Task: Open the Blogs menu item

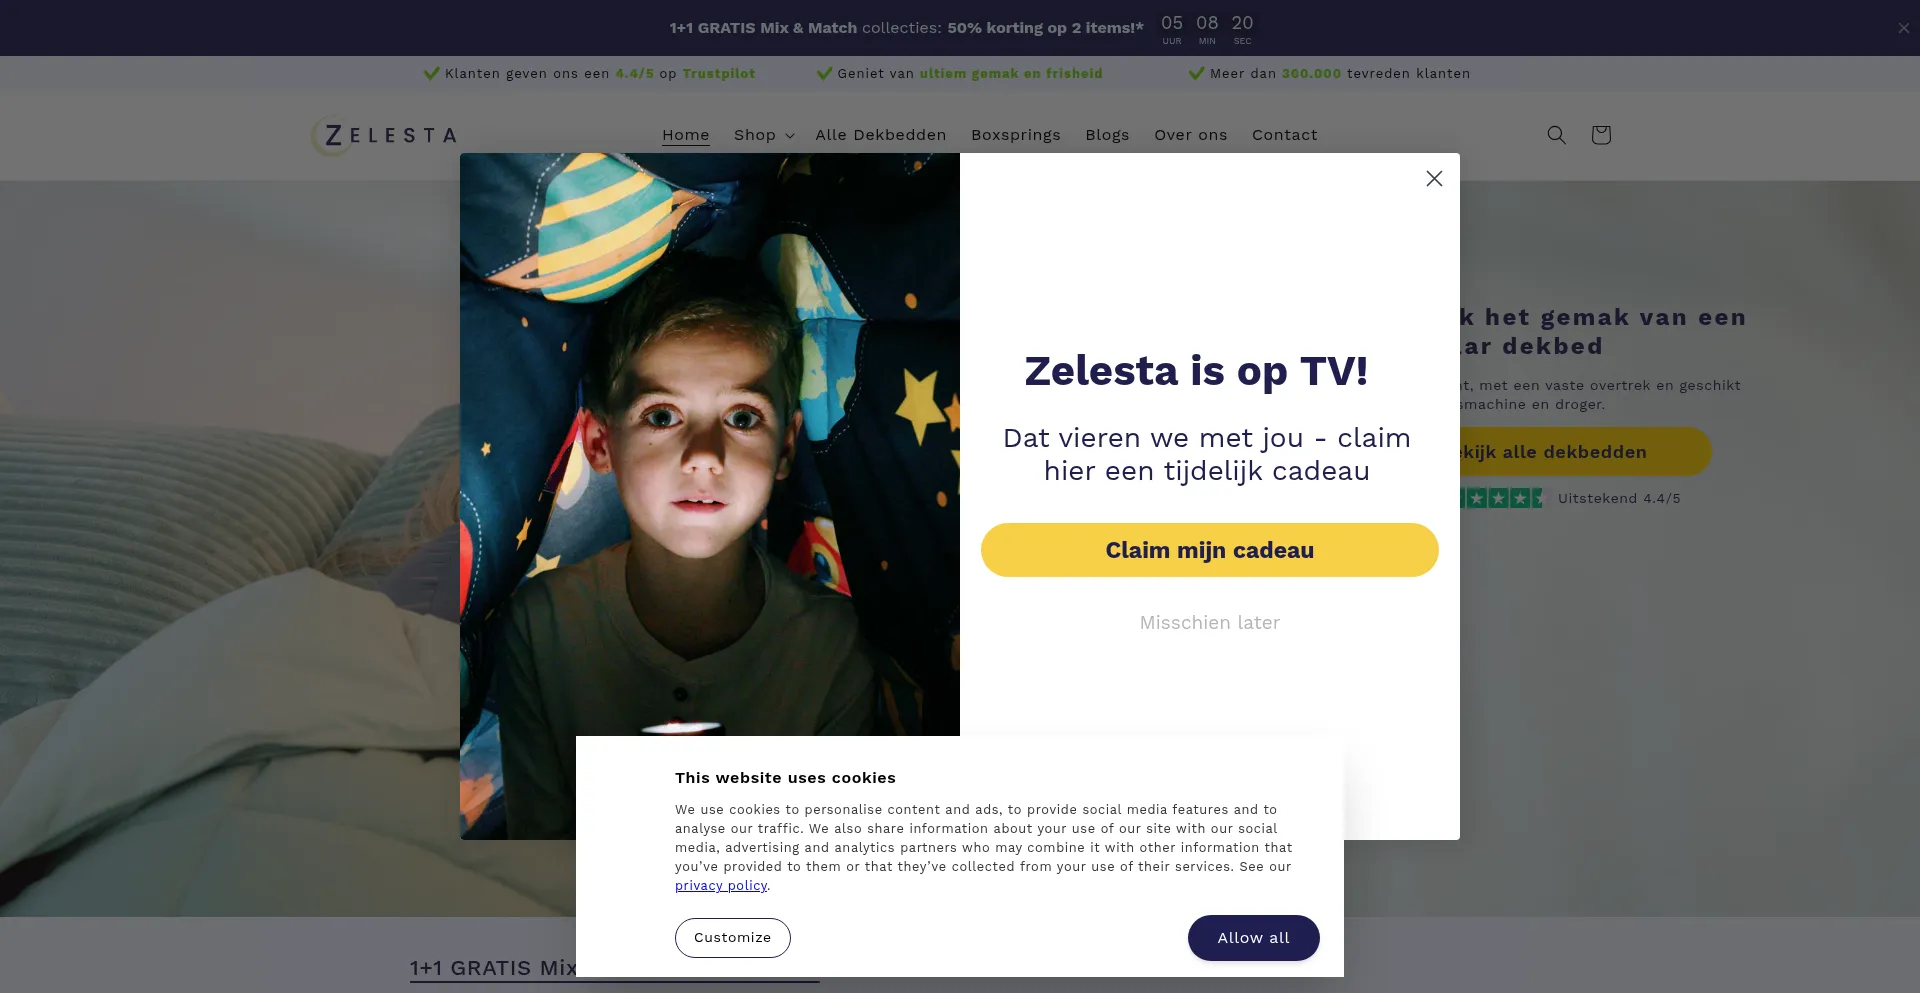Action: click(1107, 135)
